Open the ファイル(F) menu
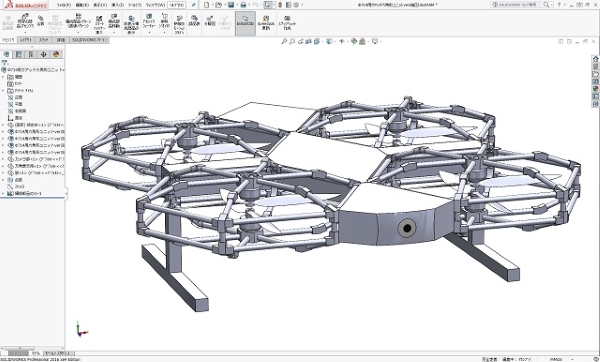This screenshot has height=362, width=600. click(64, 5)
